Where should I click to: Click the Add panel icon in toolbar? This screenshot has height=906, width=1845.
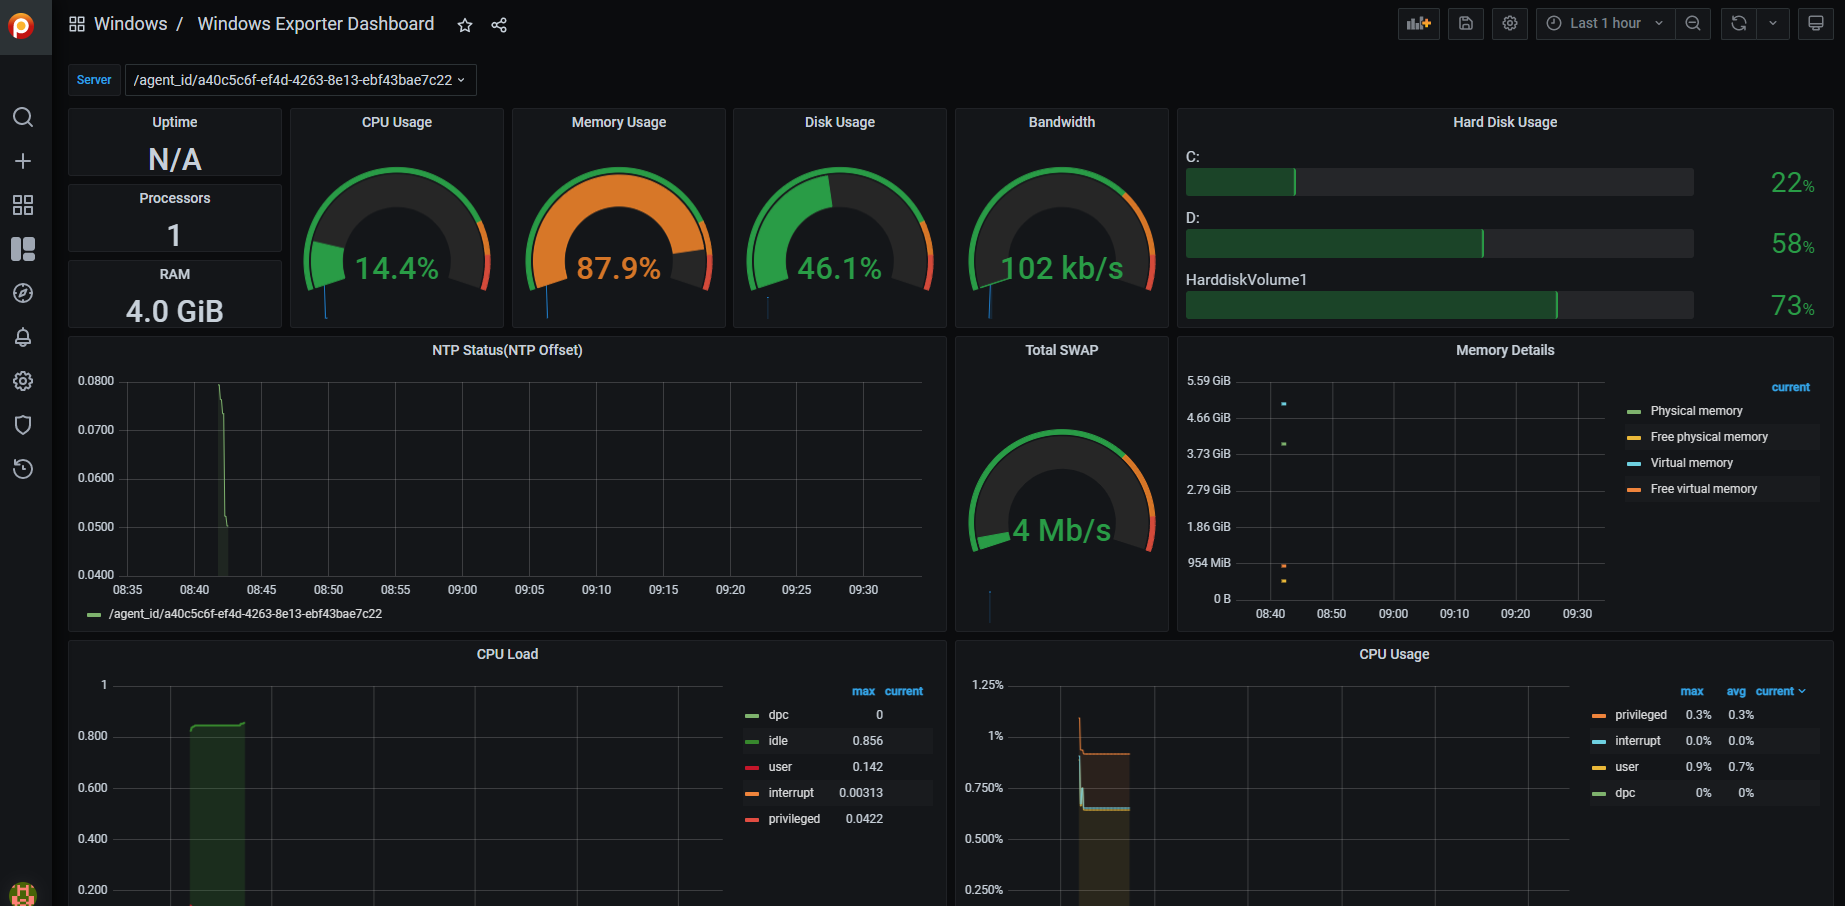1419,23
